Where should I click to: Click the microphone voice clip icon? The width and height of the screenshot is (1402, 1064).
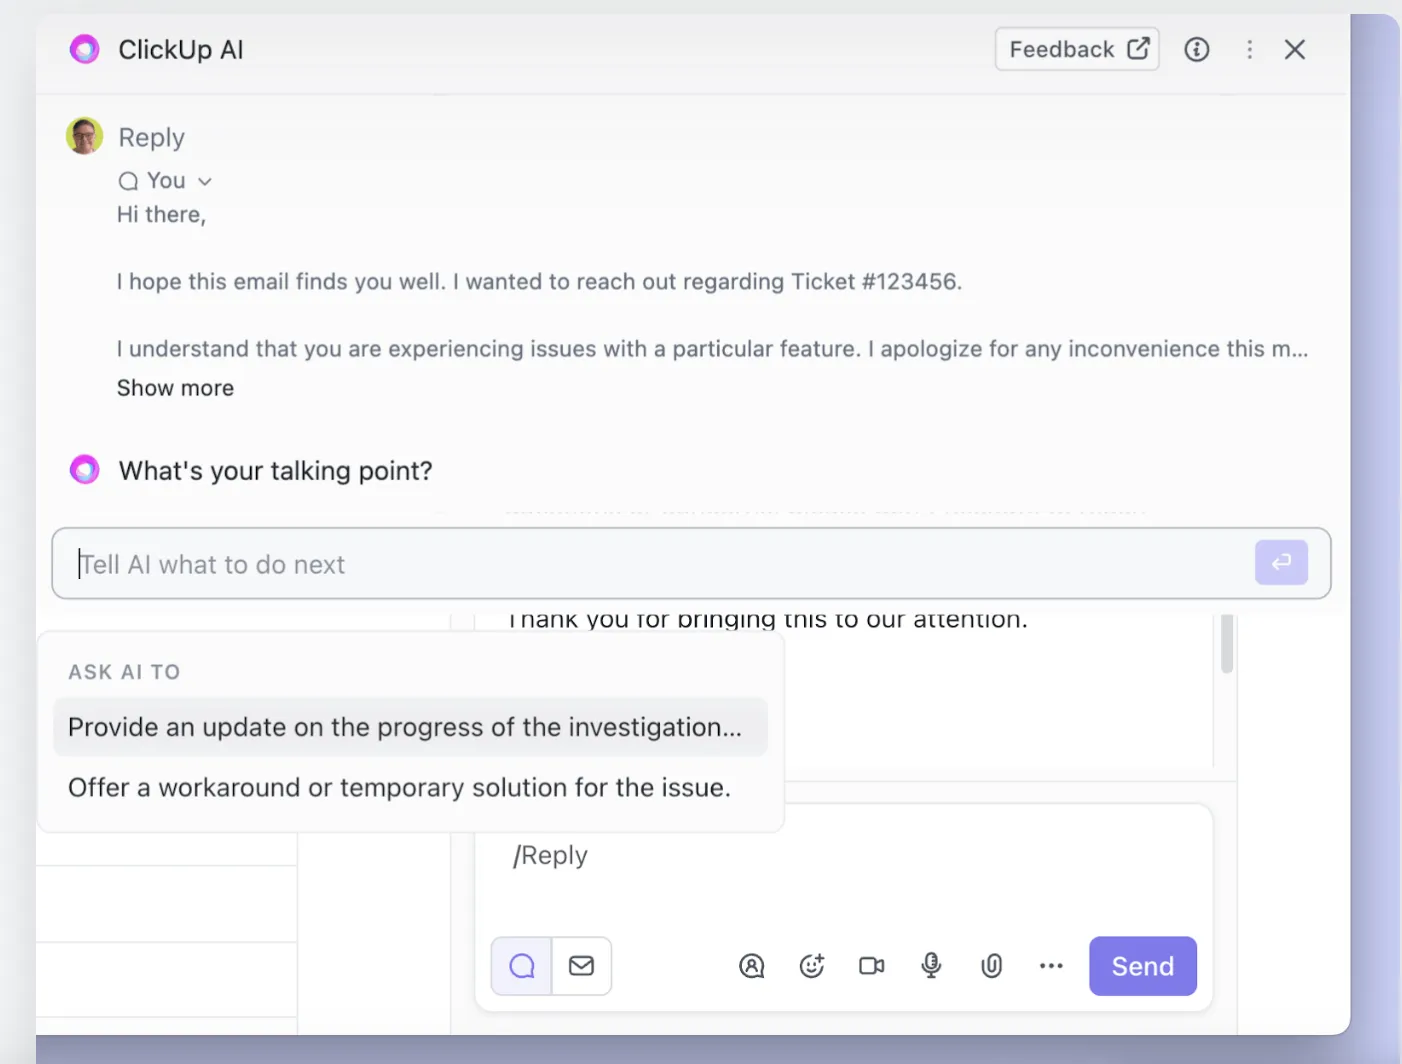click(931, 966)
